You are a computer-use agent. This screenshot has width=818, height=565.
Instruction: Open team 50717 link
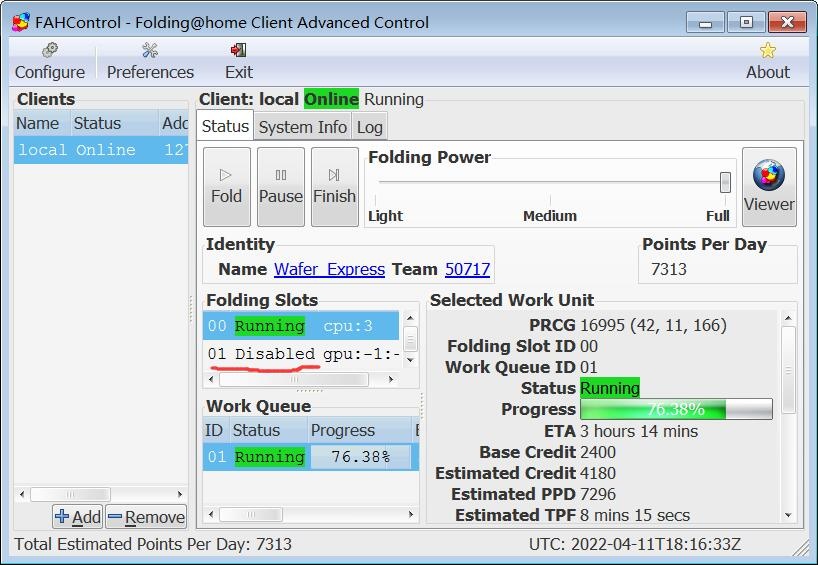coord(467,269)
